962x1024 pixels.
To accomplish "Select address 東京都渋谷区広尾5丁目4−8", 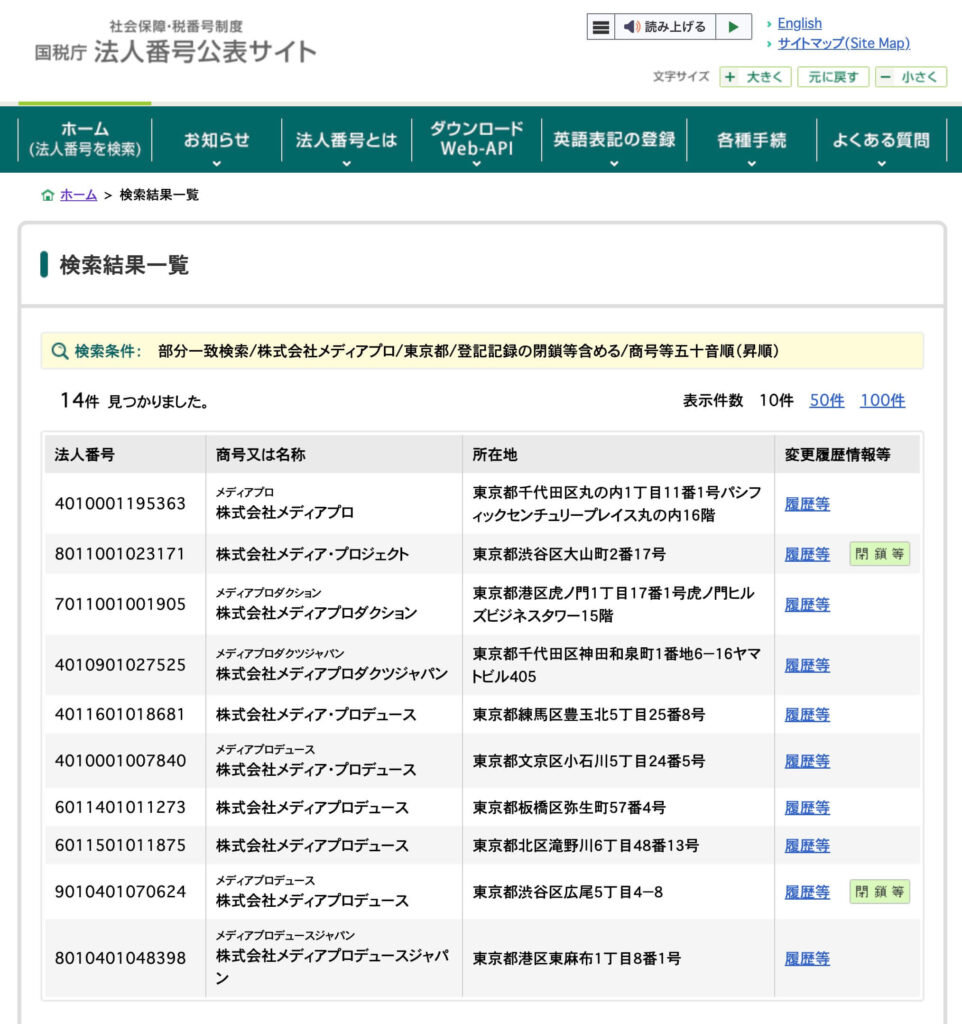I will point(568,892).
